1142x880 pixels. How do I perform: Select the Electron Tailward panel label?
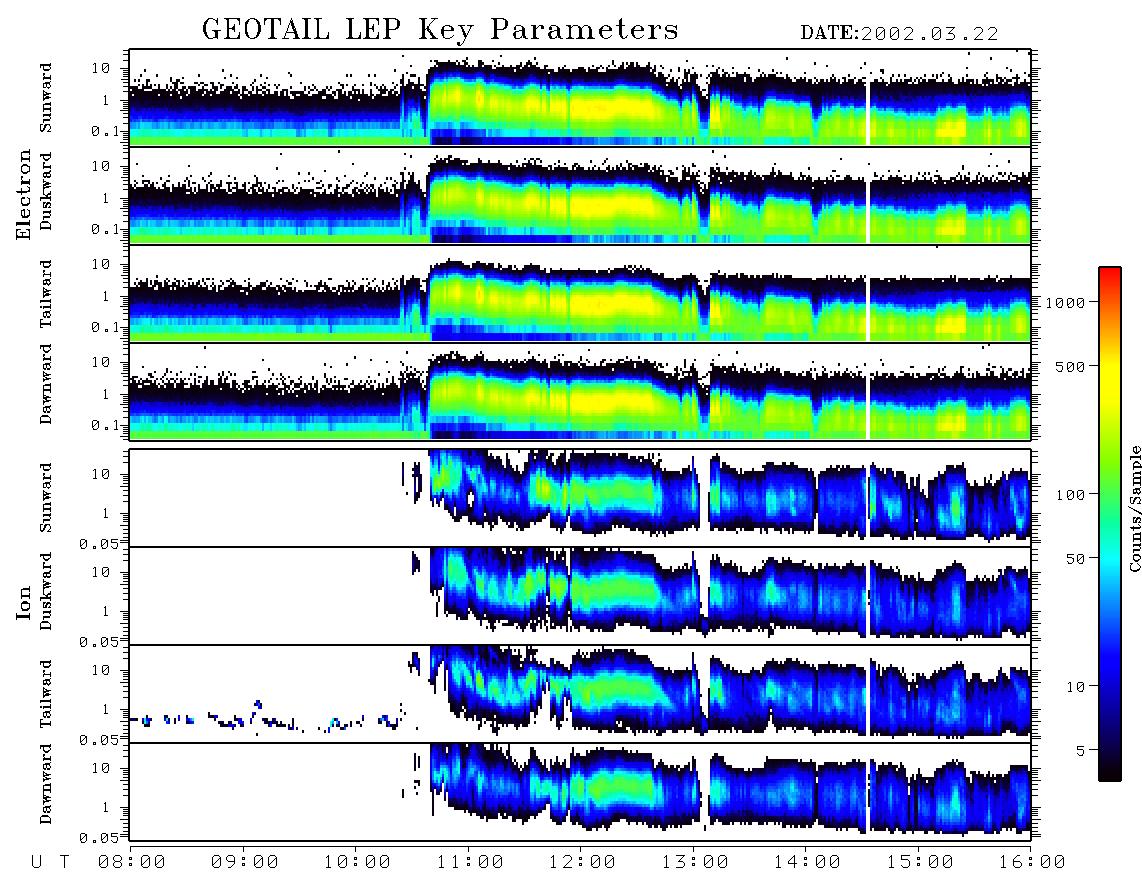[x=45, y=294]
